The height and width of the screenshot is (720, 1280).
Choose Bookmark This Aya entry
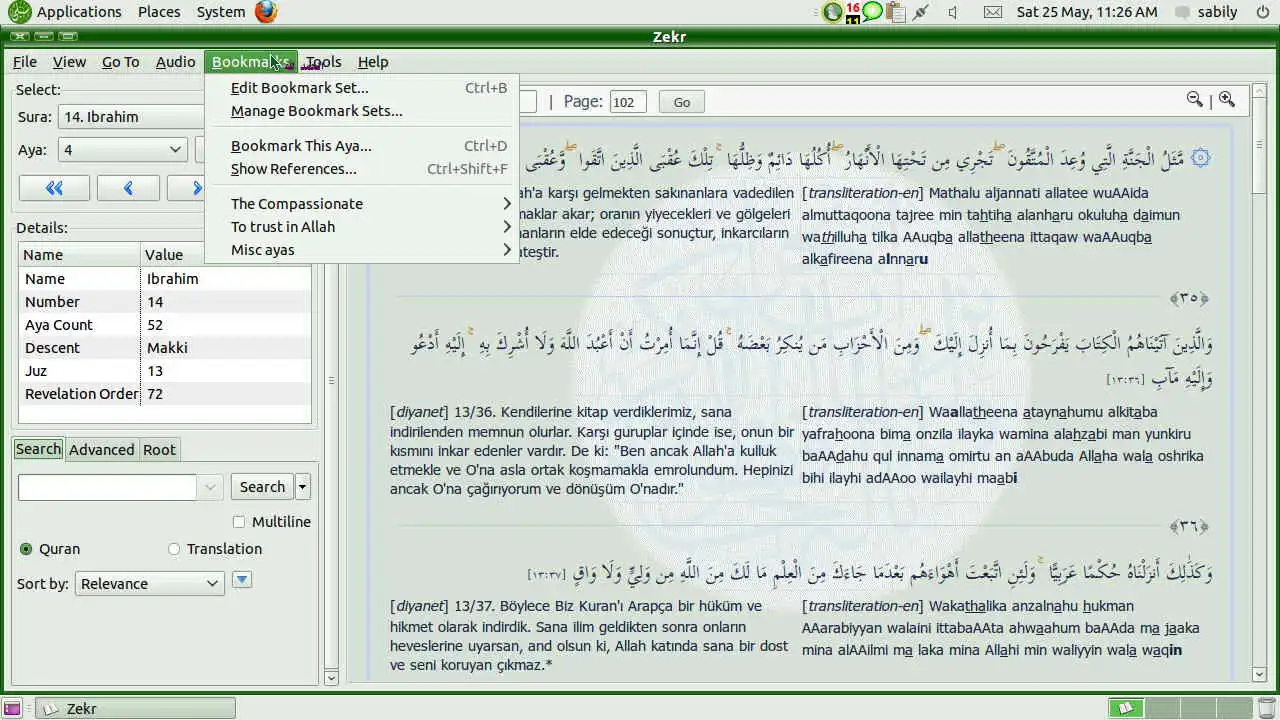tap(362, 146)
